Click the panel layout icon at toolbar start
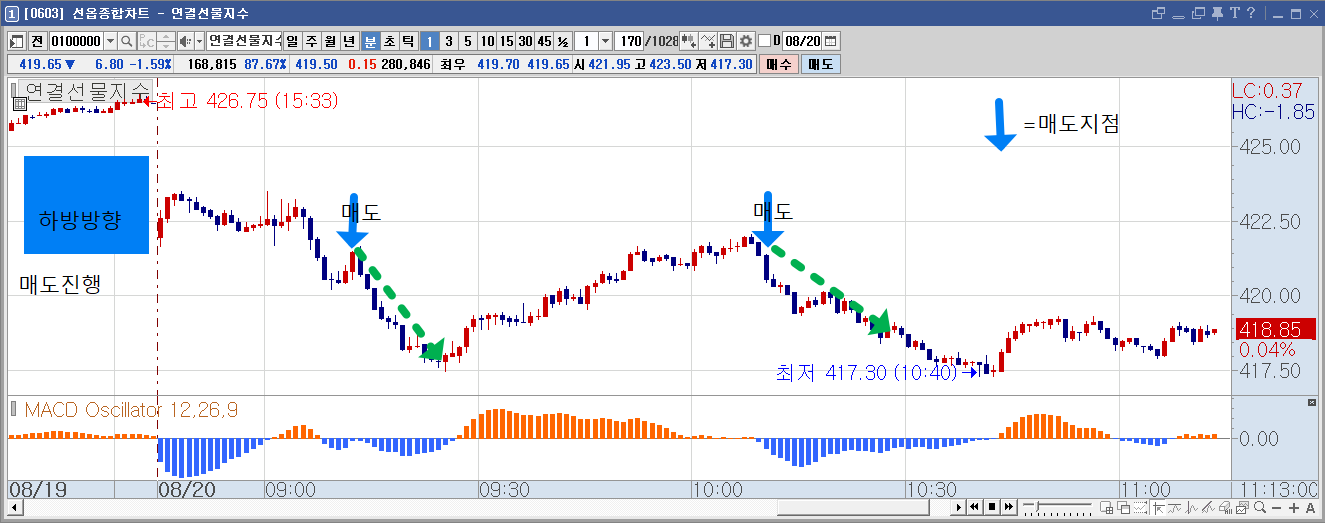Screen dimensions: 1325x523 (x=16, y=41)
